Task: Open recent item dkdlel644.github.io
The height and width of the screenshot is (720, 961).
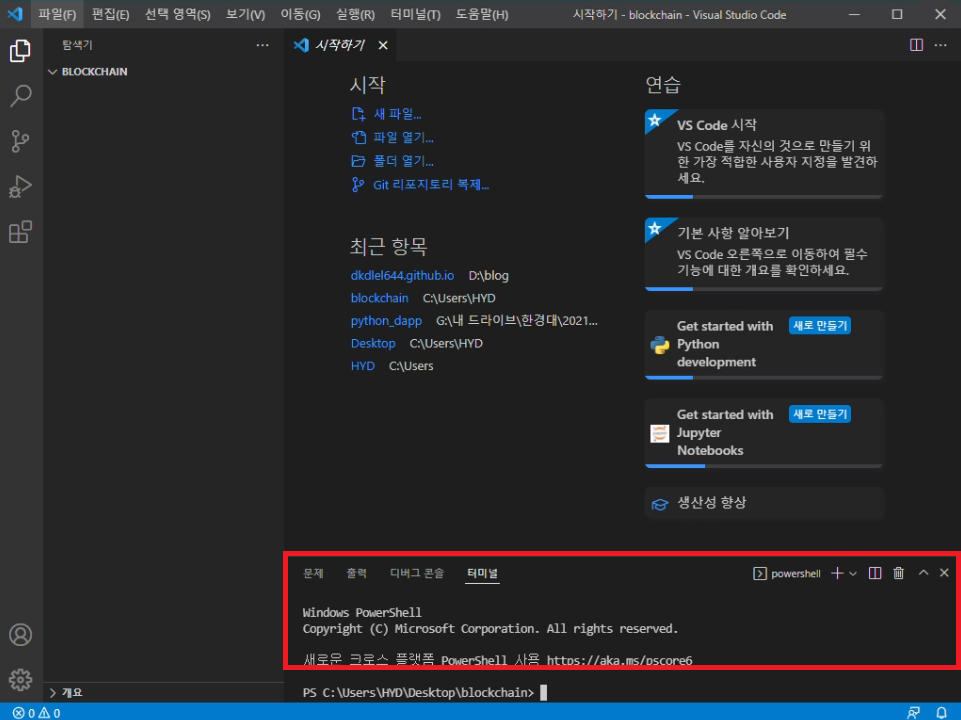Action: [x=402, y=276]
